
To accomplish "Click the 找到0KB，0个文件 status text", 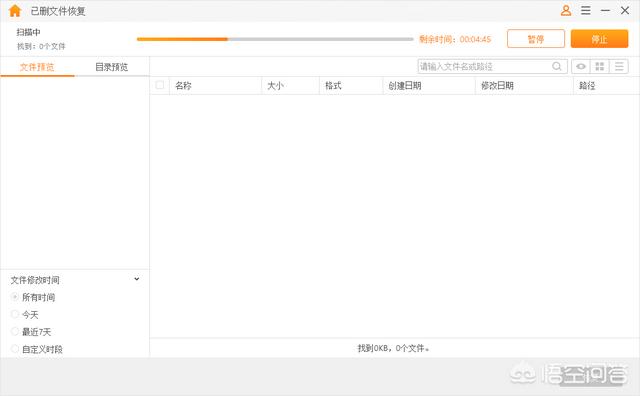I will (393, 348).
